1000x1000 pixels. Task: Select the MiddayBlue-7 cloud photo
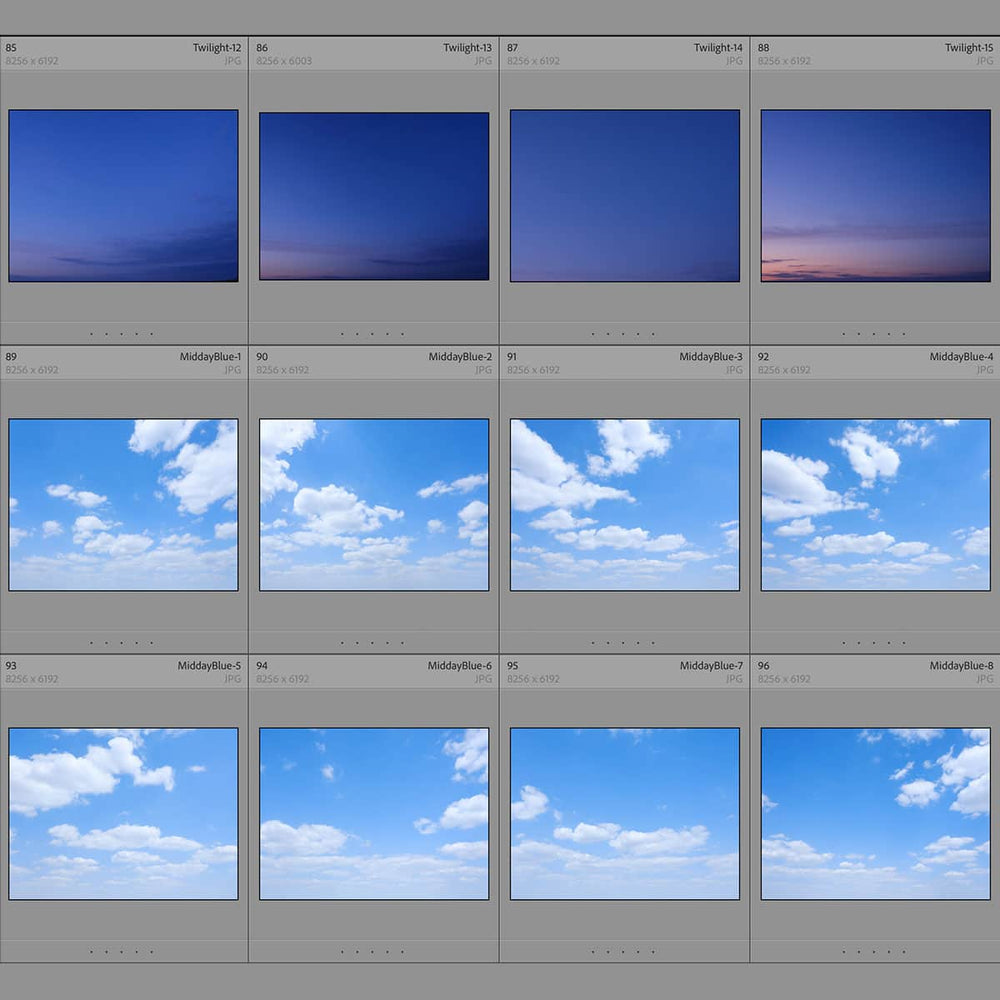click(625, 813)
